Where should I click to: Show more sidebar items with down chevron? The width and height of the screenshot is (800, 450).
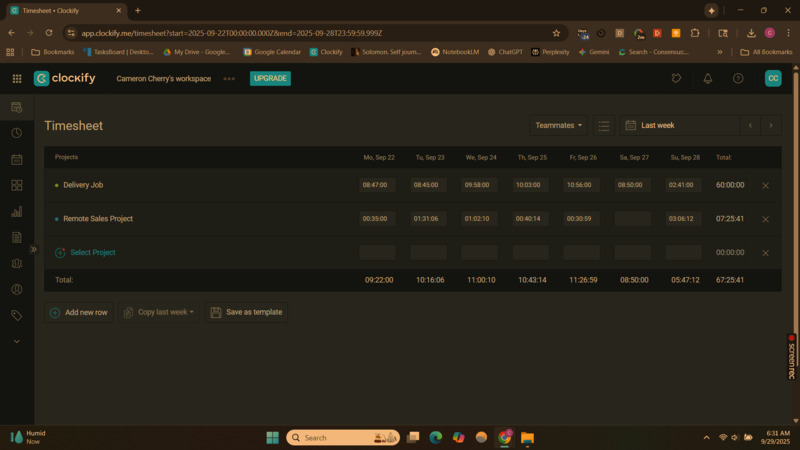click(16, 341)
